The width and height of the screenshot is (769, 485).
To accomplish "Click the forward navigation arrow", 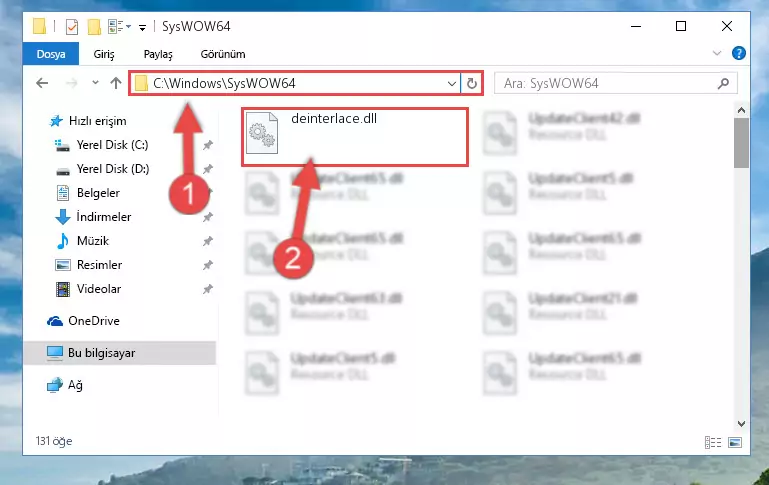I will [72, 83].
